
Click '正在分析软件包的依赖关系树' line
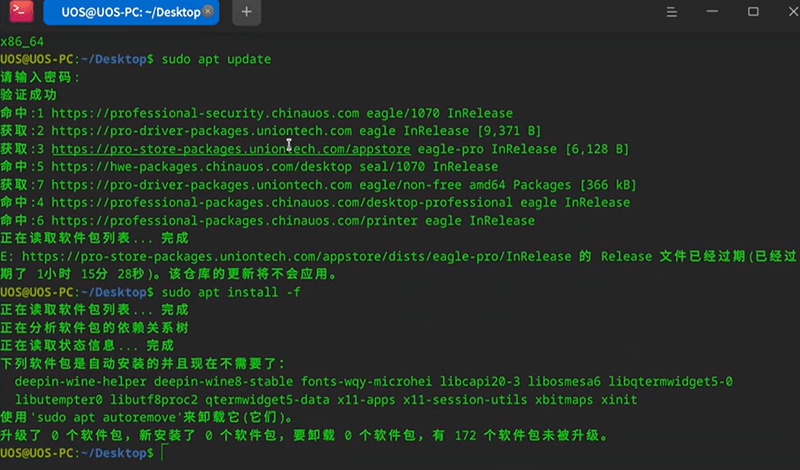(x=94, y=328)
